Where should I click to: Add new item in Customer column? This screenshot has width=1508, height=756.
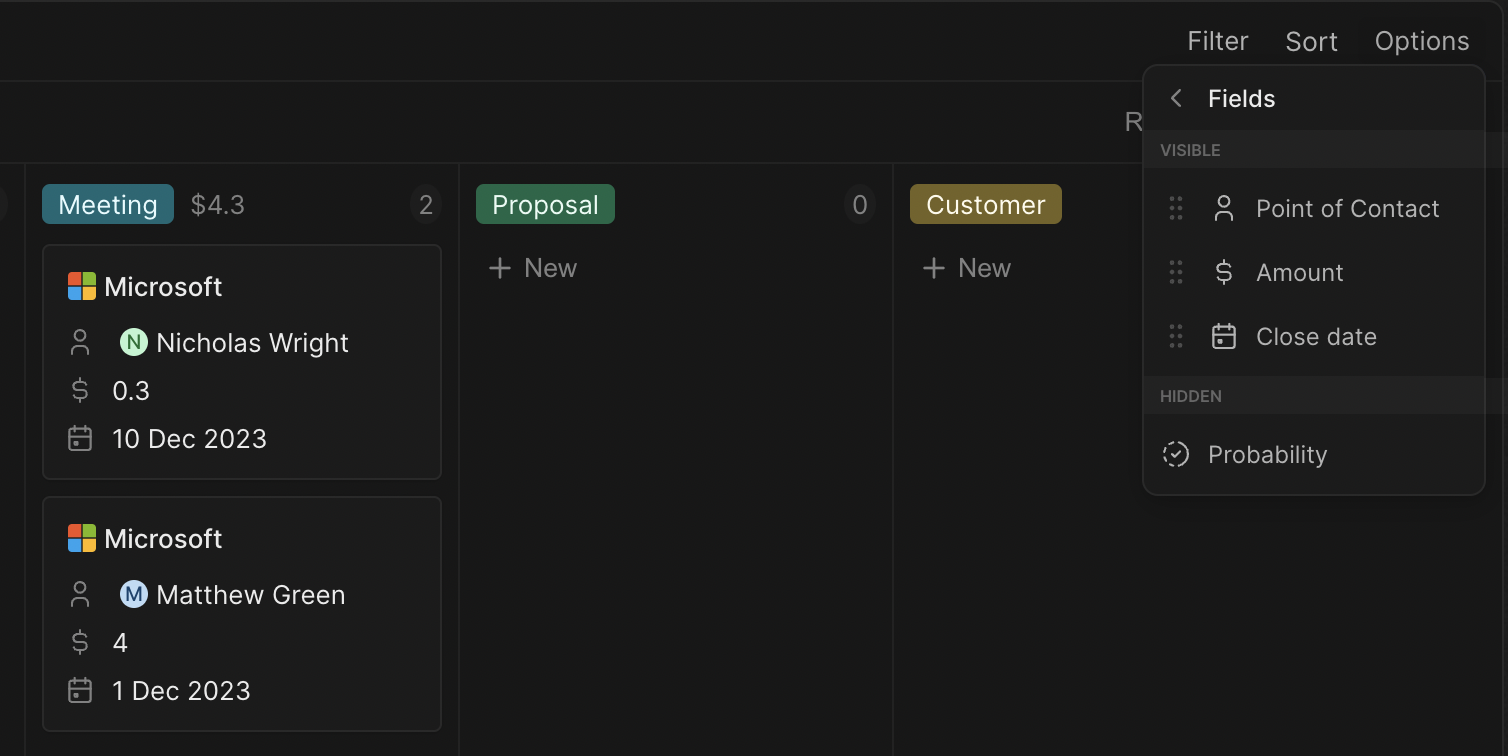(967, 268)
